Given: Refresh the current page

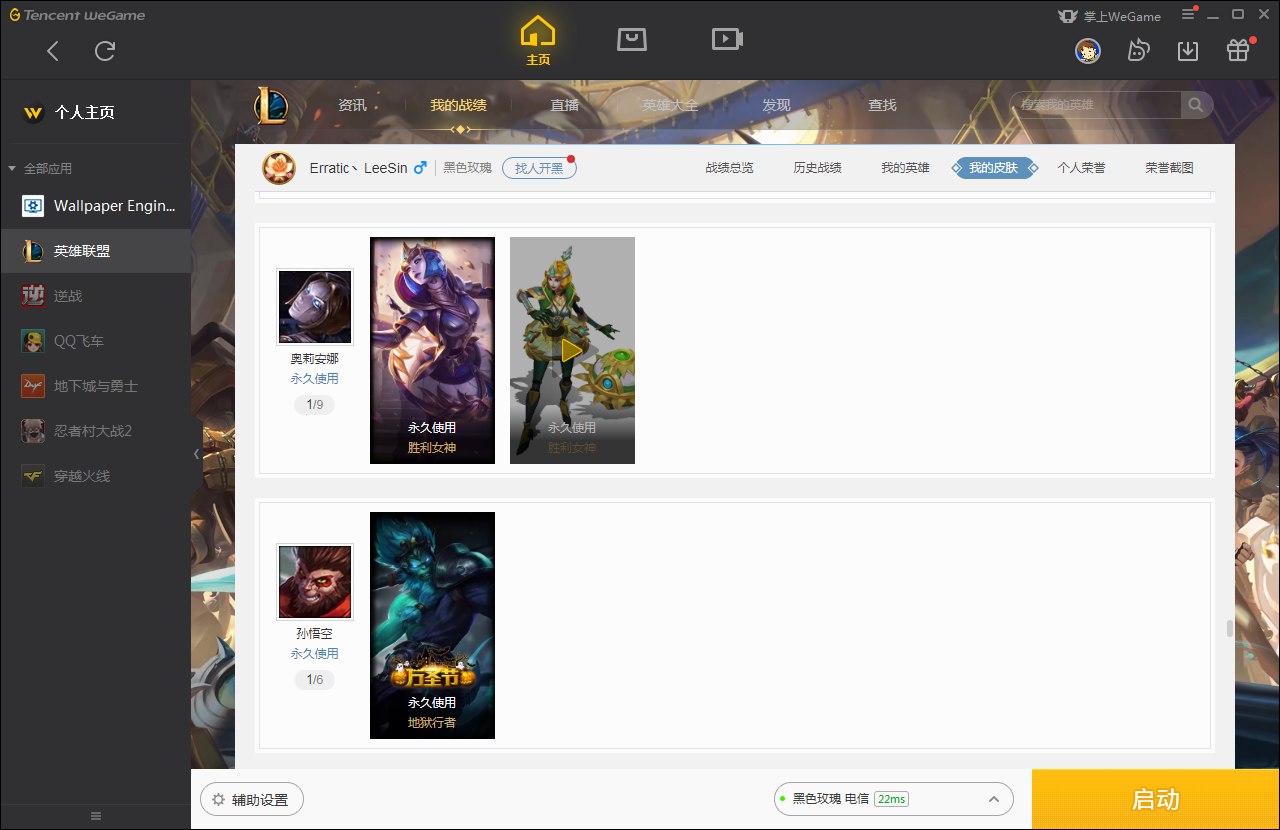Looking at the screenshot, I should coord(105,51).
